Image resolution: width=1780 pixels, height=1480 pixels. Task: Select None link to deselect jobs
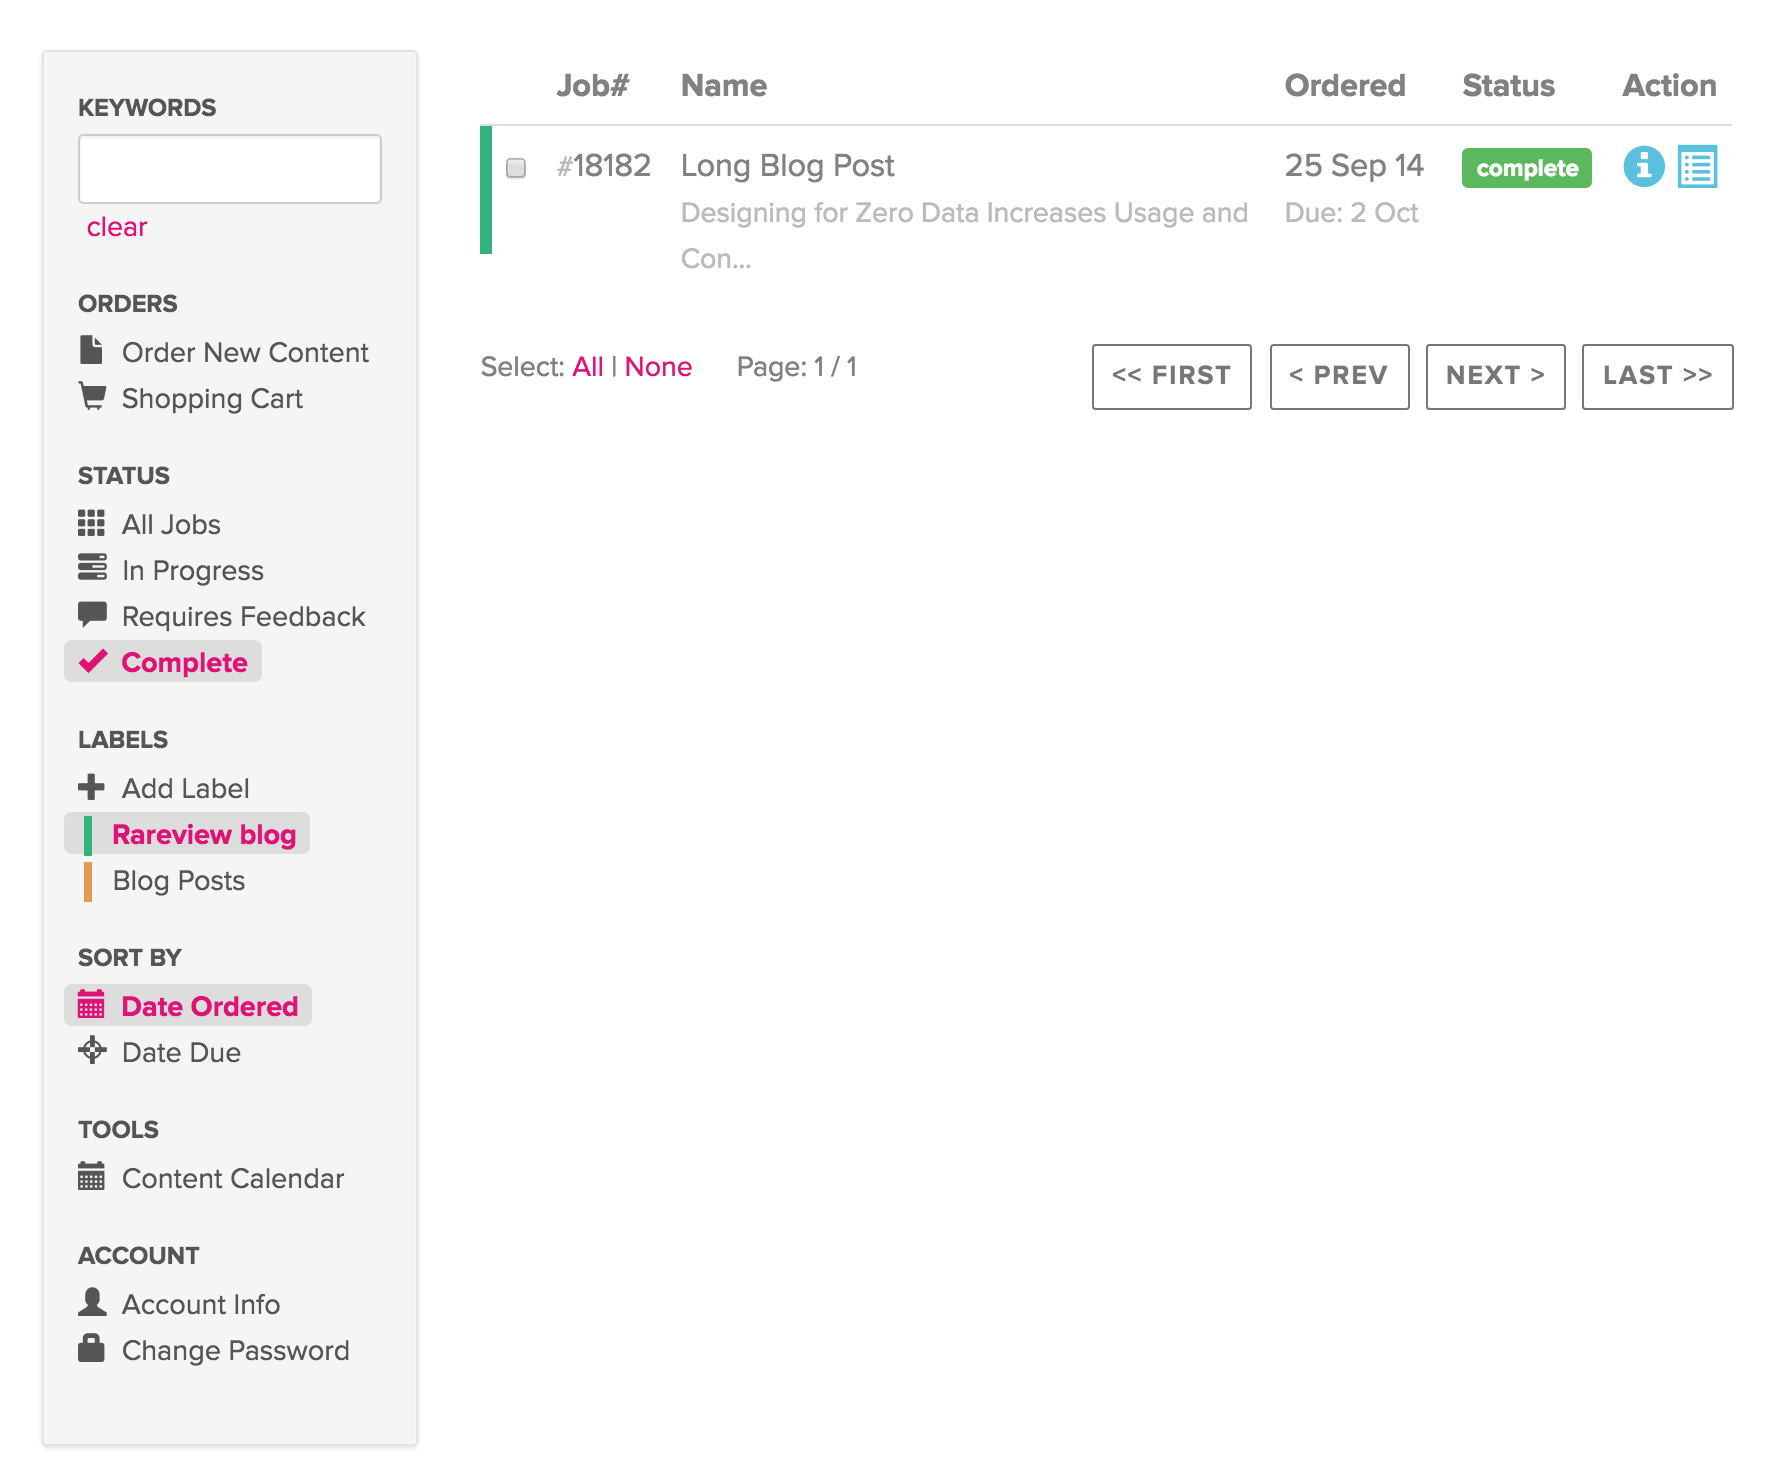tap(658, 367)
